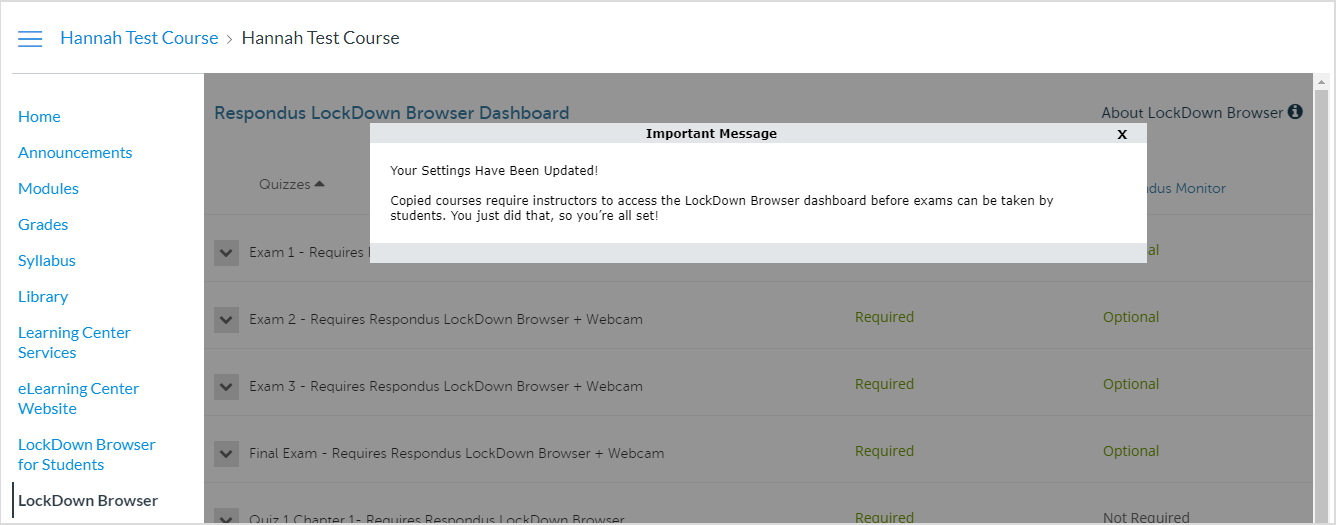Open eLearning Center Website link
The width and height of the screenshot is (1336, 525).
point(78,398)
